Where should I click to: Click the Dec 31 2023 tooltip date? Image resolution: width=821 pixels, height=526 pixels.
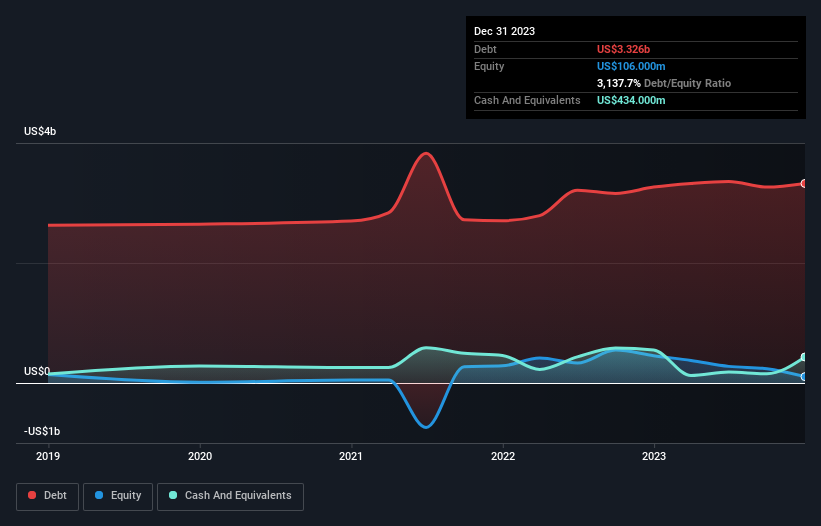click(504, 31)
